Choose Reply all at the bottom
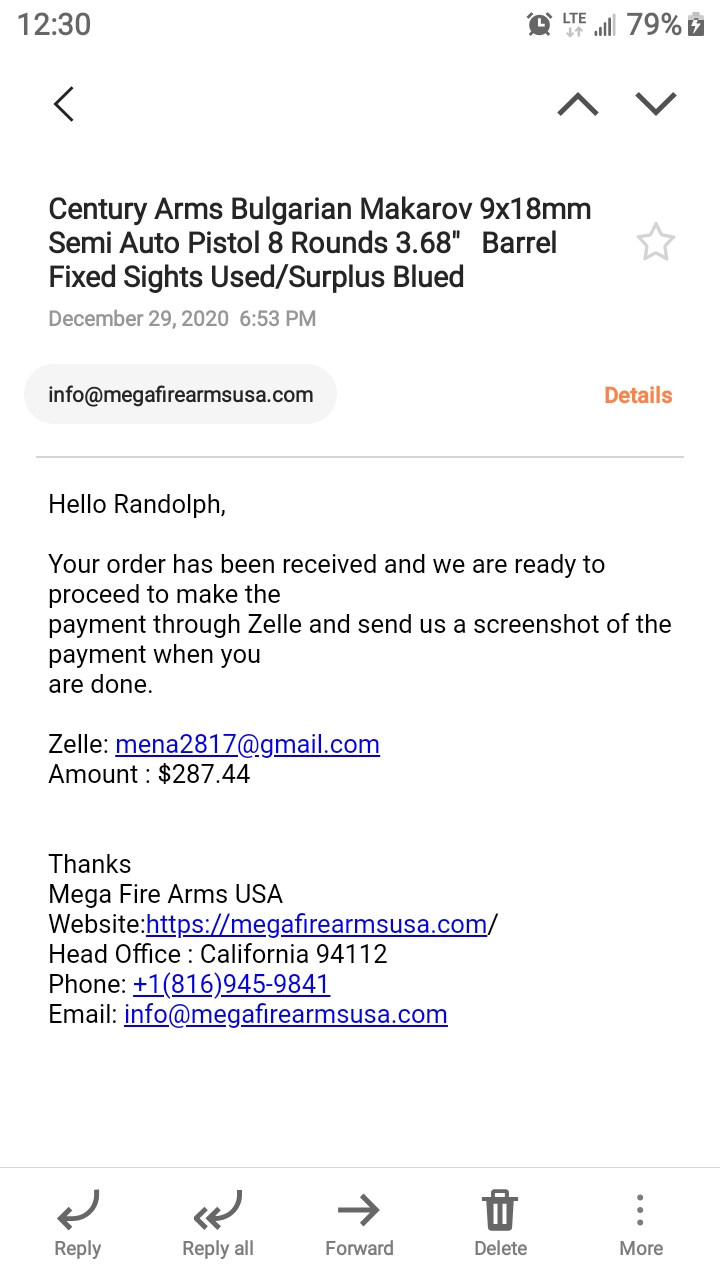 coord(218,1224)
